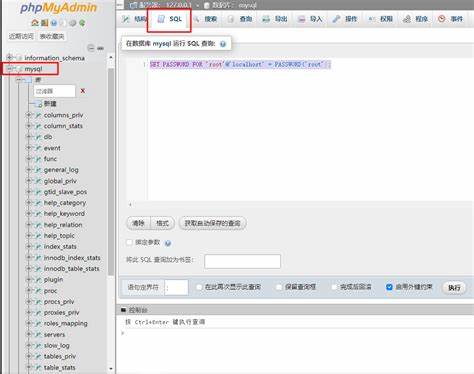Click the database icon in breadcrumb
This screenshot has height=374, width=474.
[x=207, y=5]
